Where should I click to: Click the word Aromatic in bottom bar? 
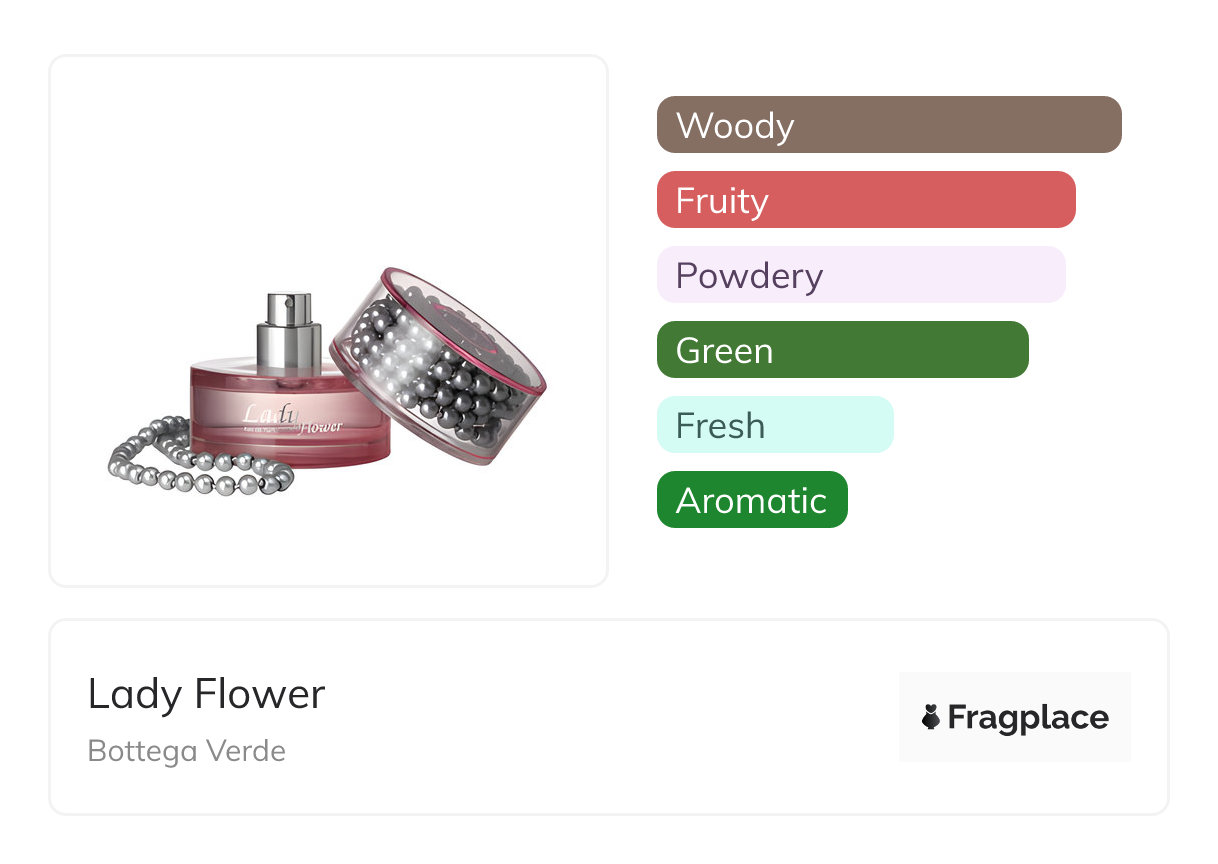(x=752, y=500)
